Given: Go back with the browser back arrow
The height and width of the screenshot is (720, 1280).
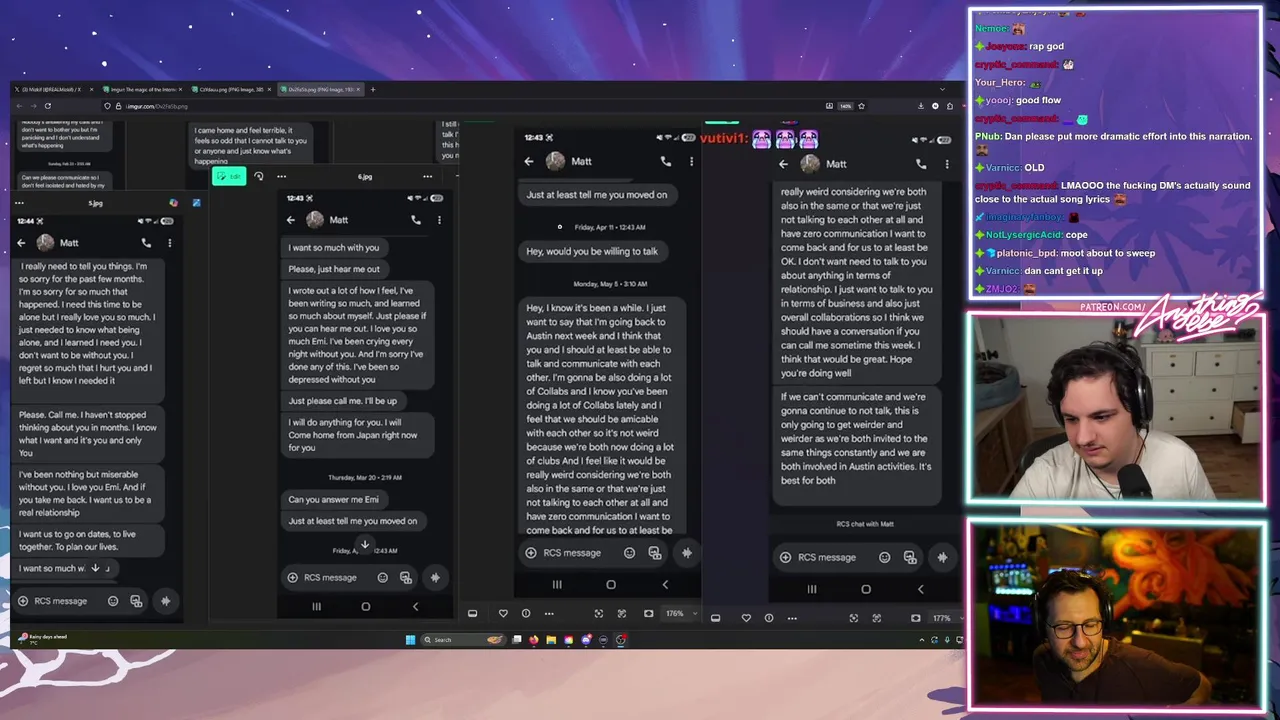Looking at the screenshot, I should point(20,106).
